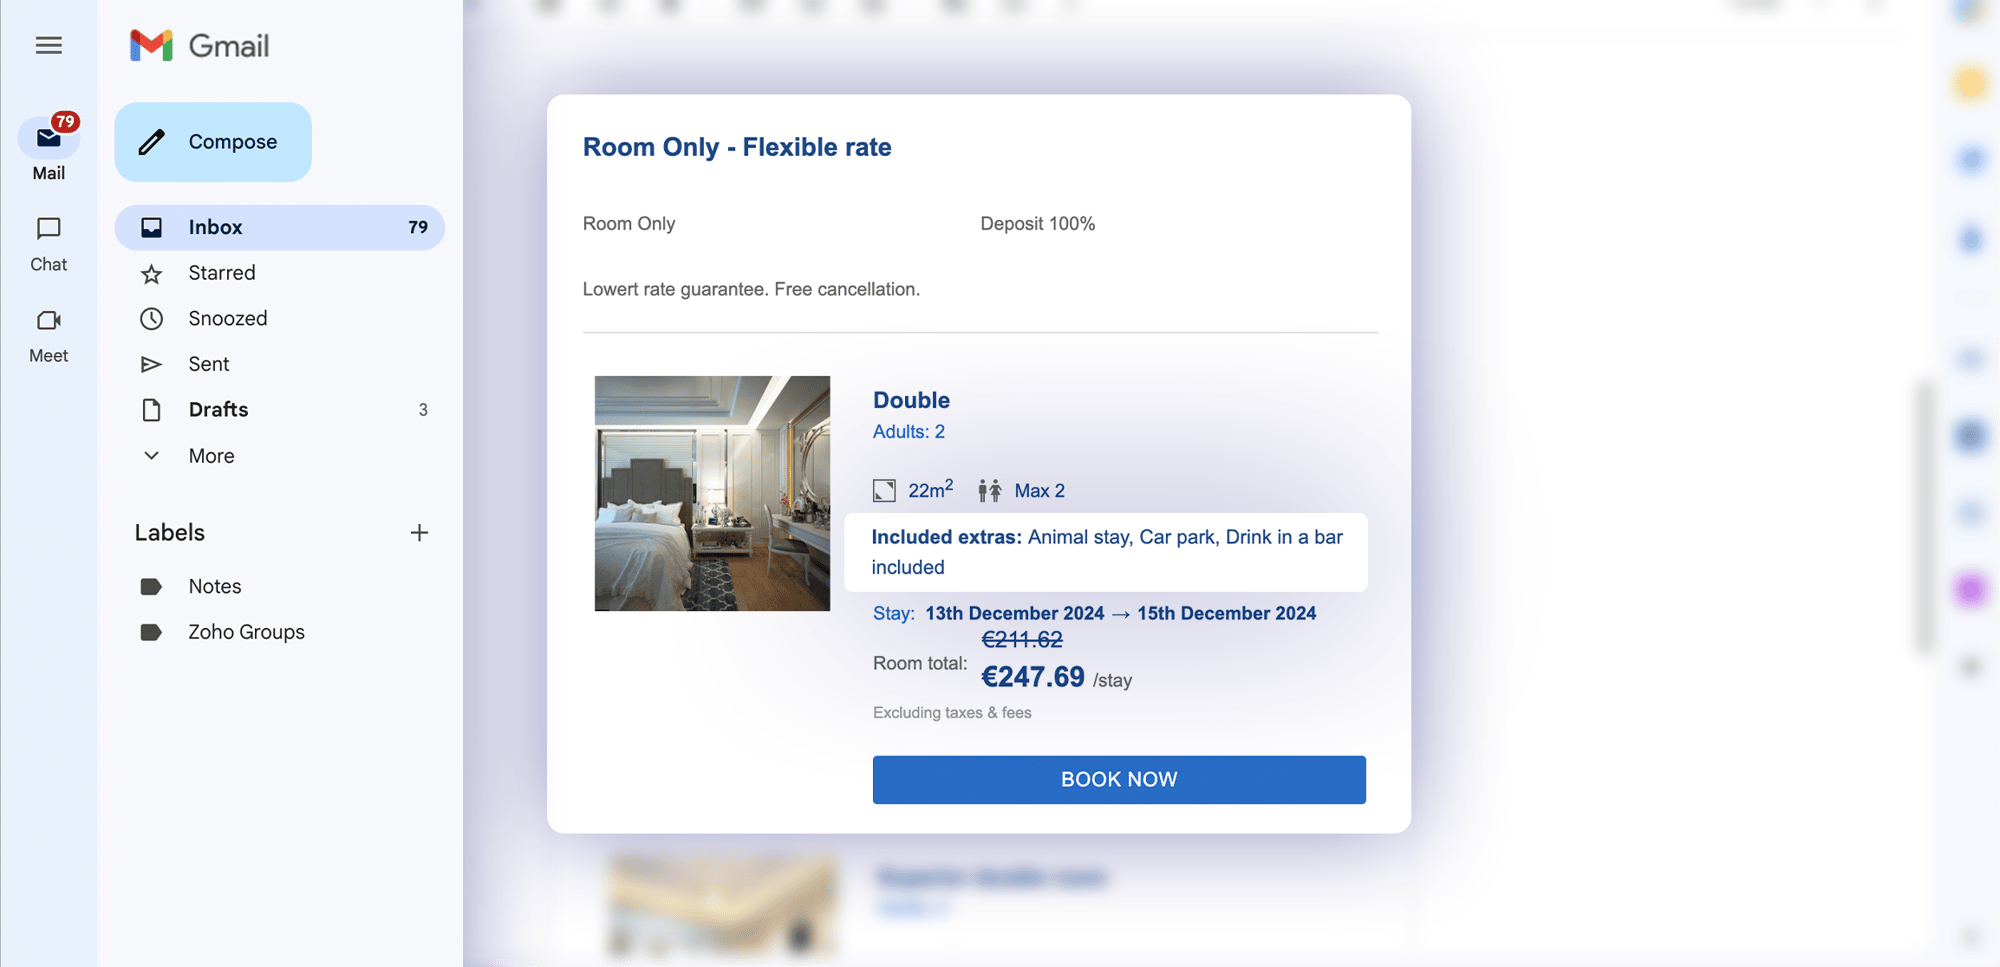2000x967 pixels.
Task: Click the Snoozed clock icon
Action: pos(151,318)
